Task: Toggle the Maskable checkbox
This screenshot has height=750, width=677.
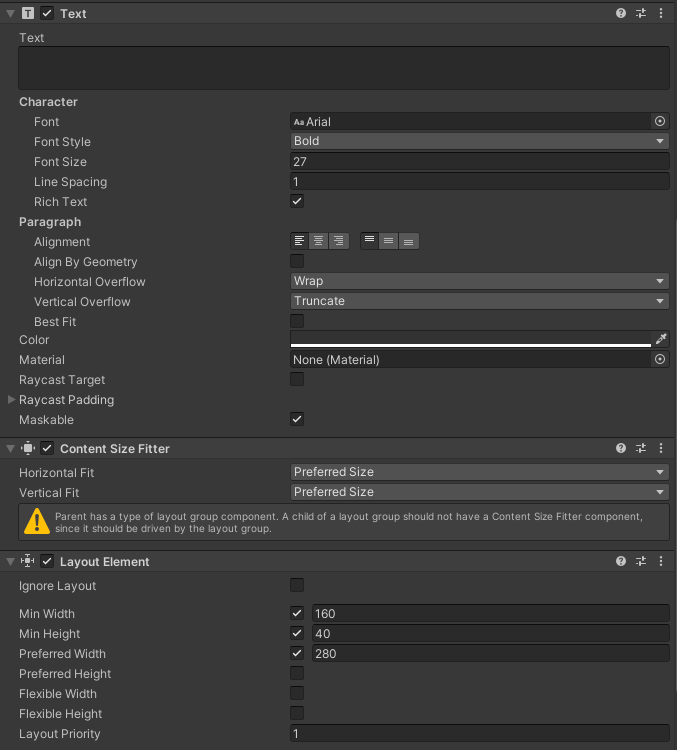Action: point(297,419)
